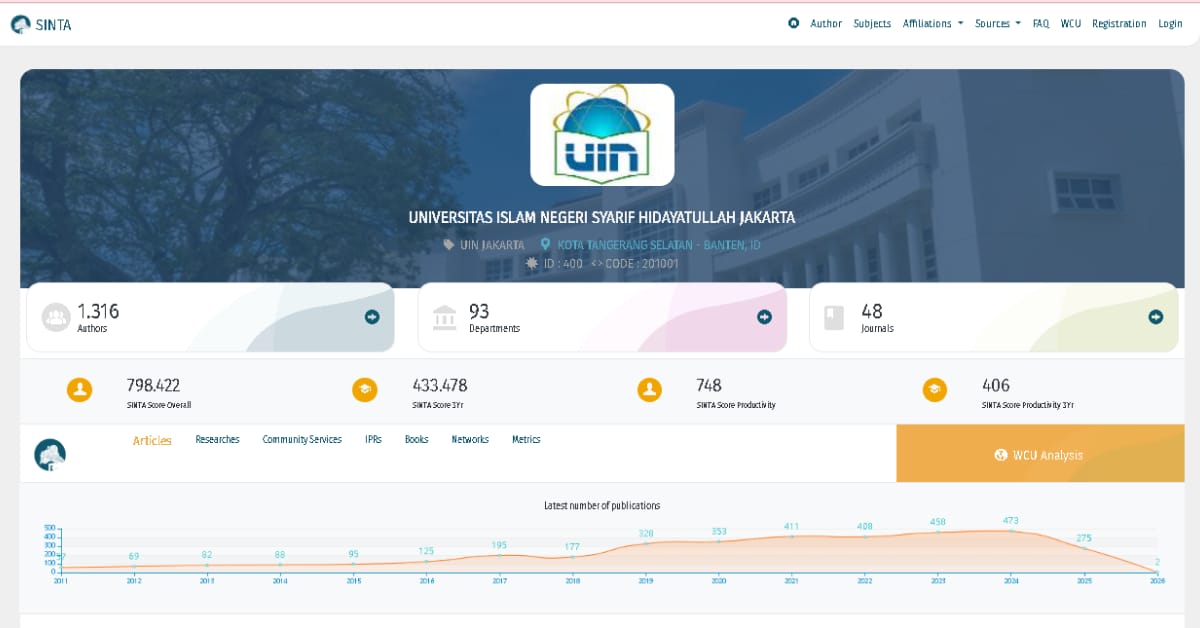Image resolution: width=1200 pixels, height=628 pixels.
Task: Open the WCU Analysis panel
Action: click(1040, 454)
